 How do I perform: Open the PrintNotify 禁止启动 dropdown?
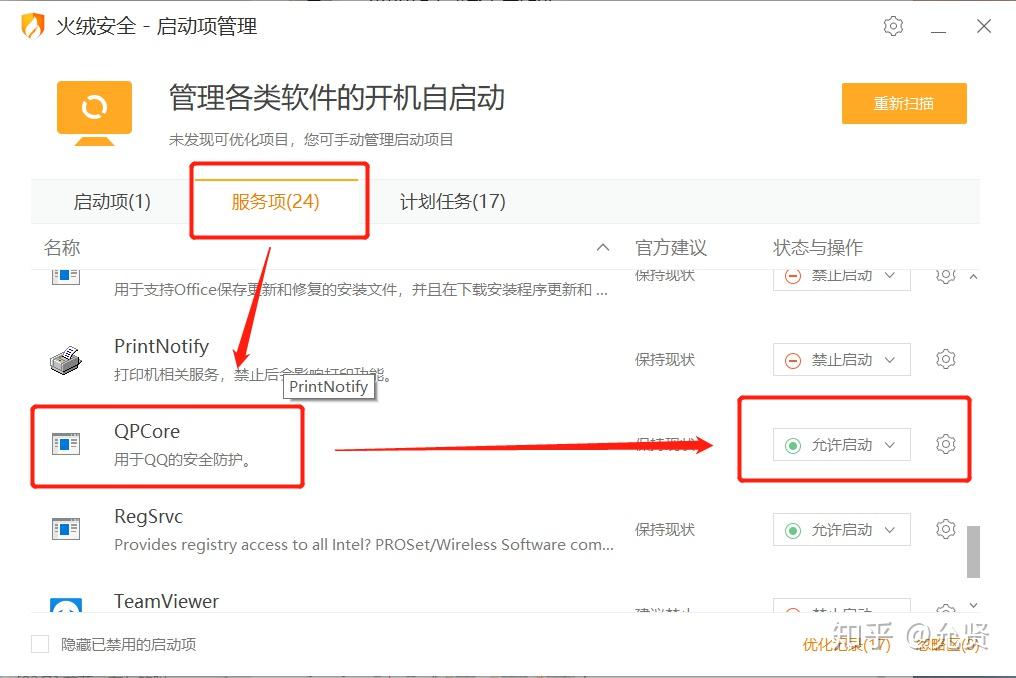(841, 359)
